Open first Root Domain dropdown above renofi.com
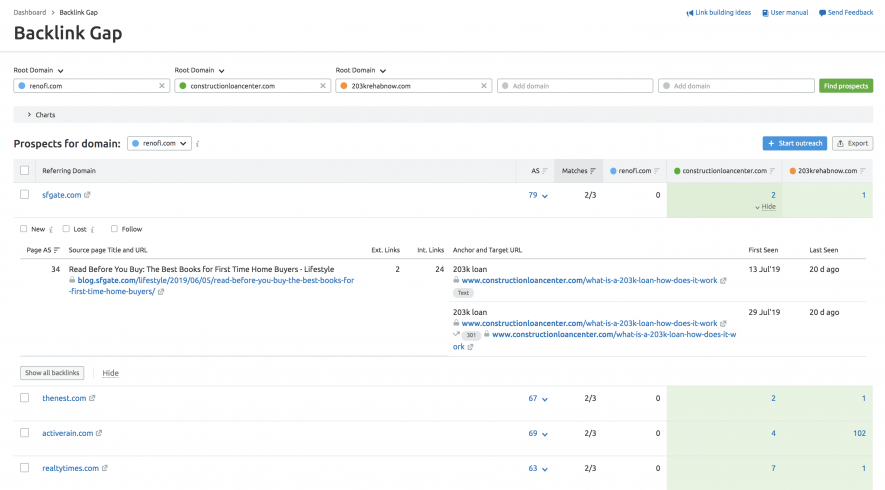This screenshot has height=490, width=885. (38, 71)
